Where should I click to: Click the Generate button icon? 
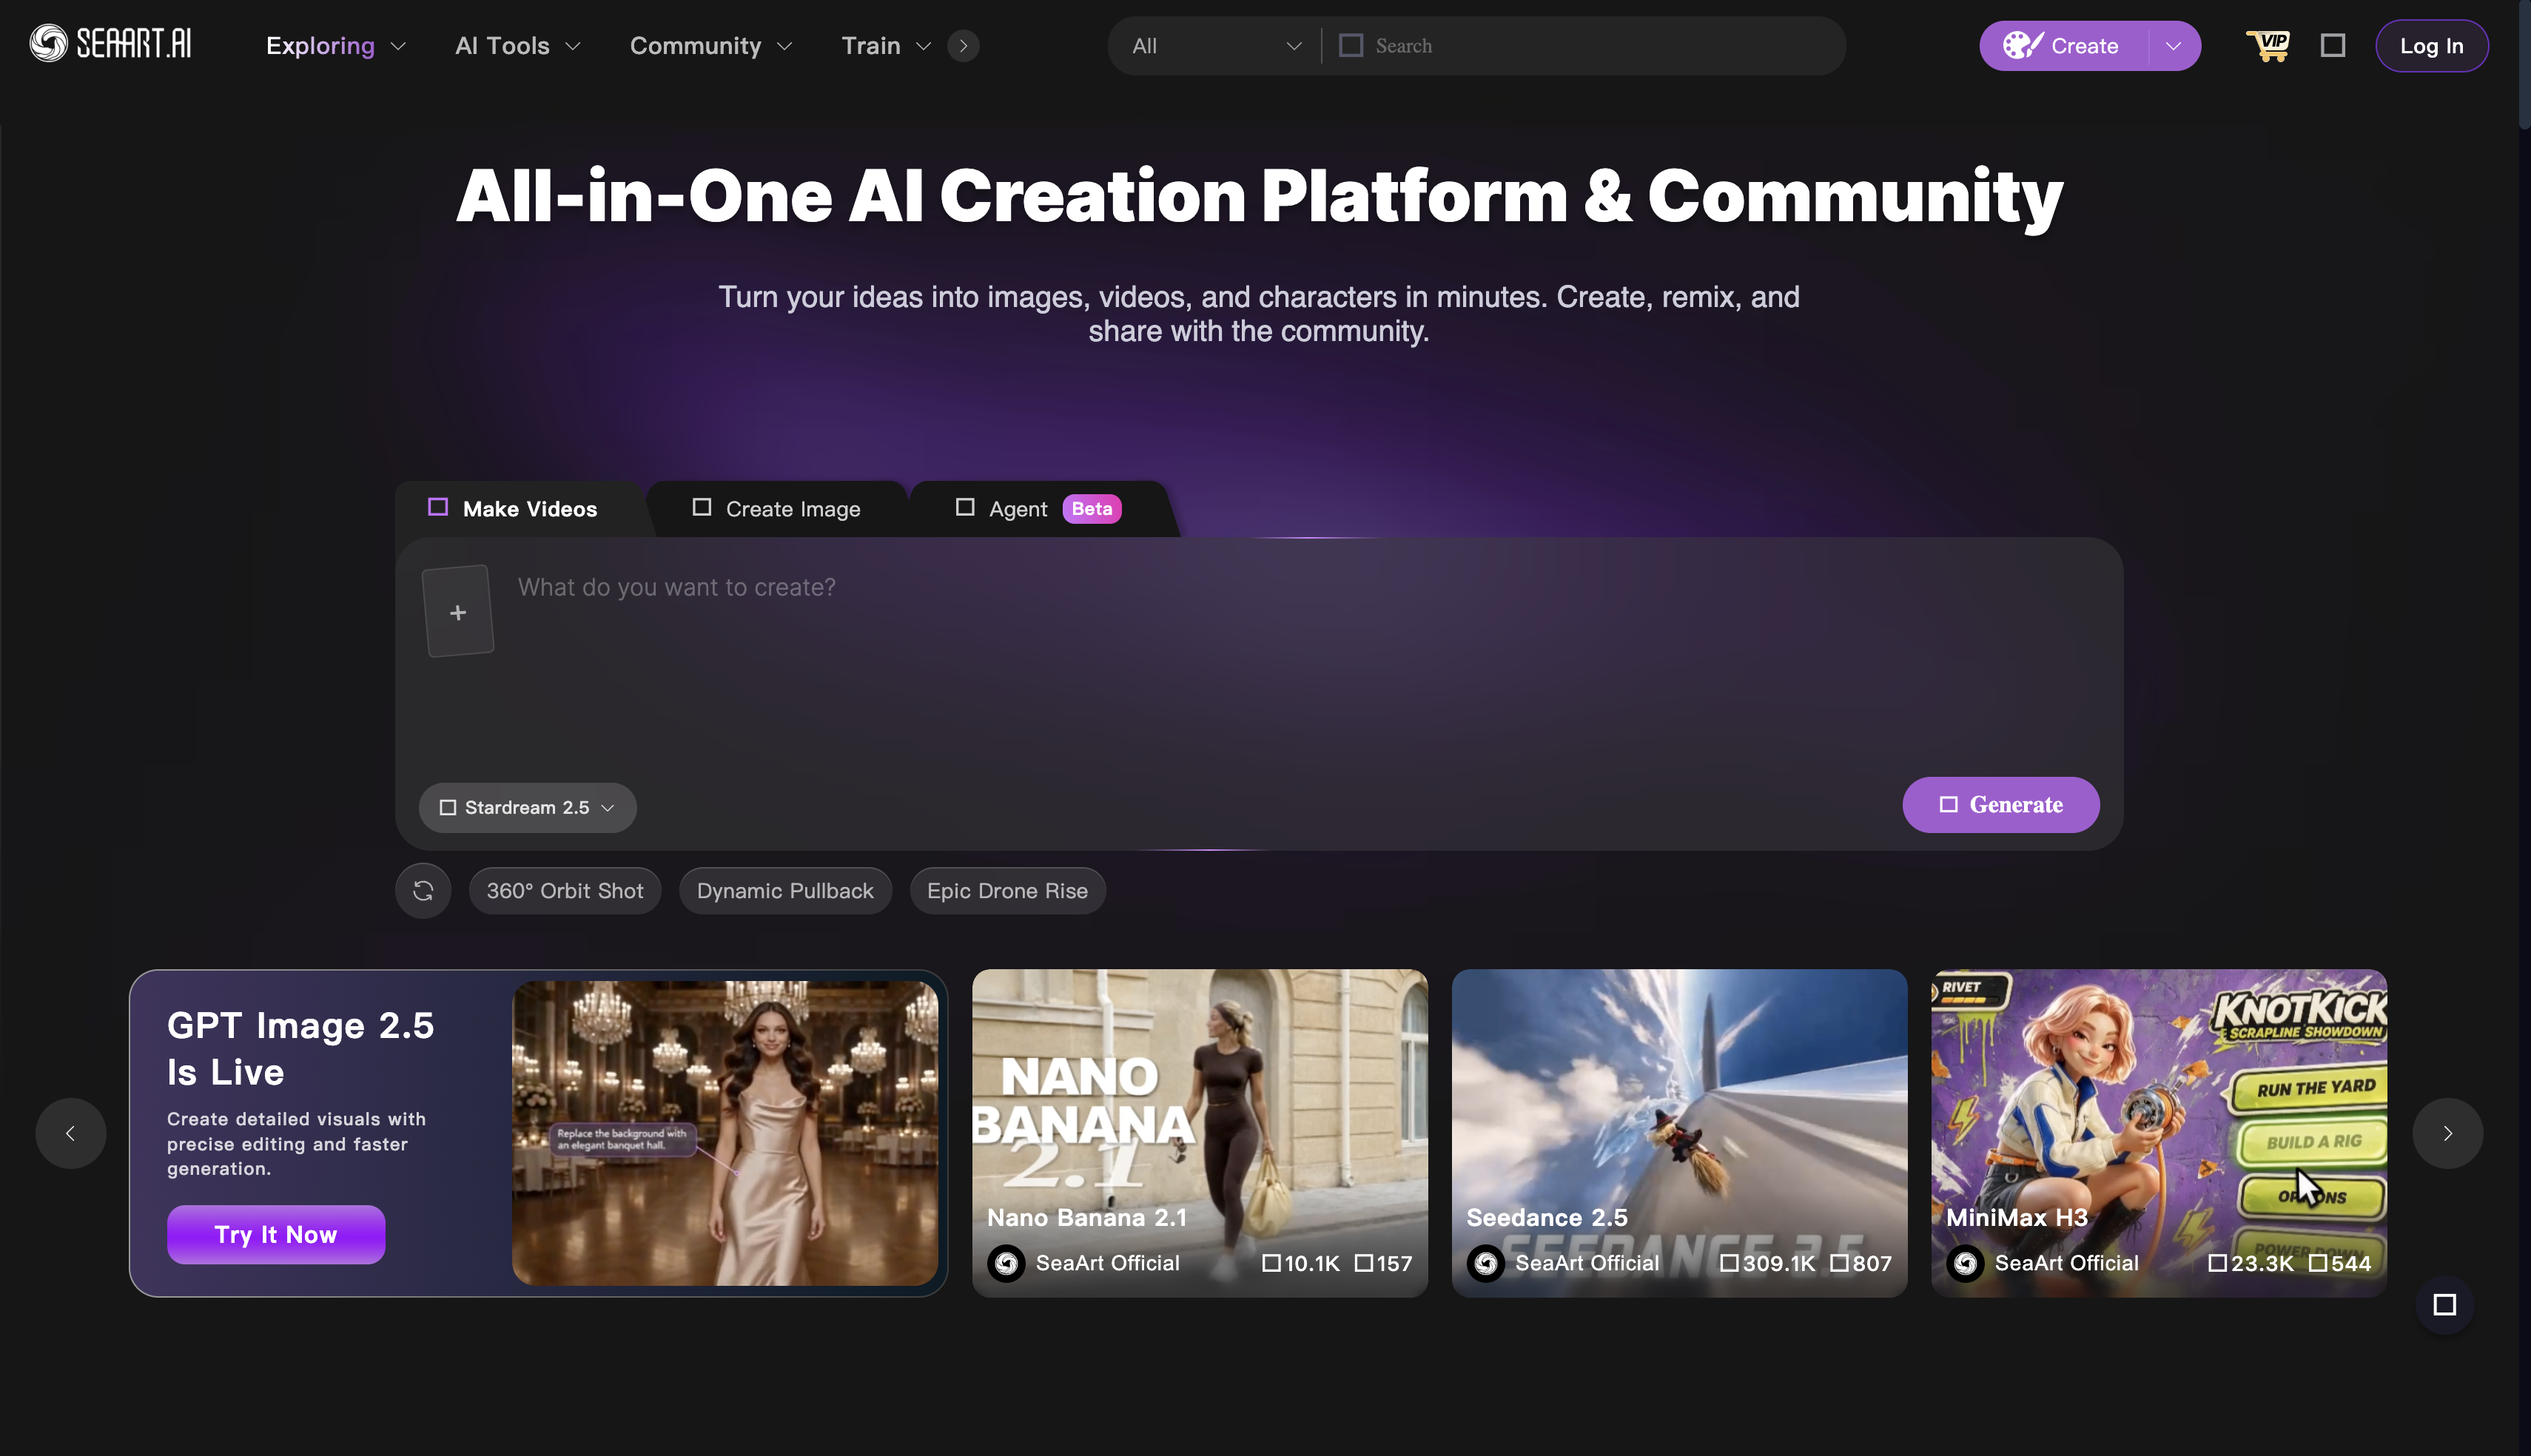(x=1948, y=804)
